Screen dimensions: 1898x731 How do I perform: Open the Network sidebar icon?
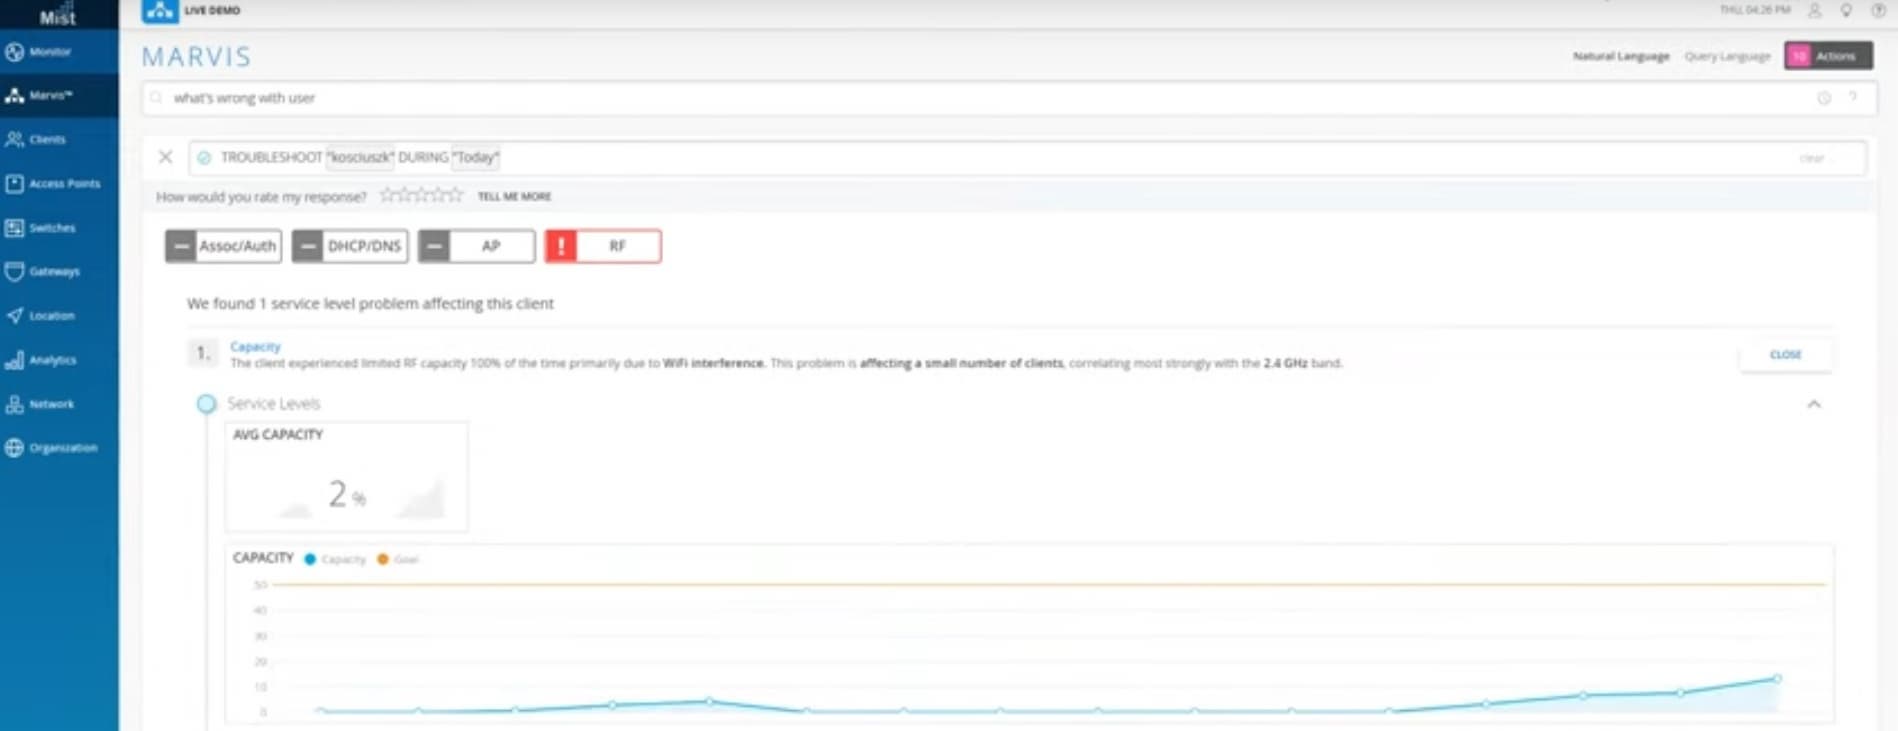[15, 404]
